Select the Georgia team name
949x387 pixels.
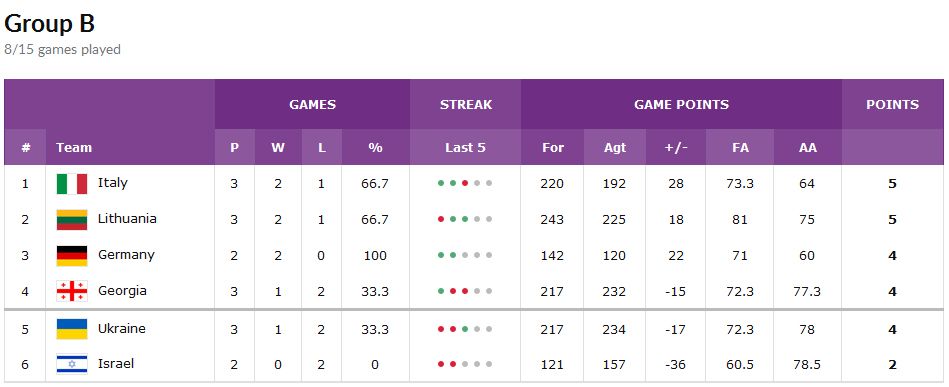122,291
